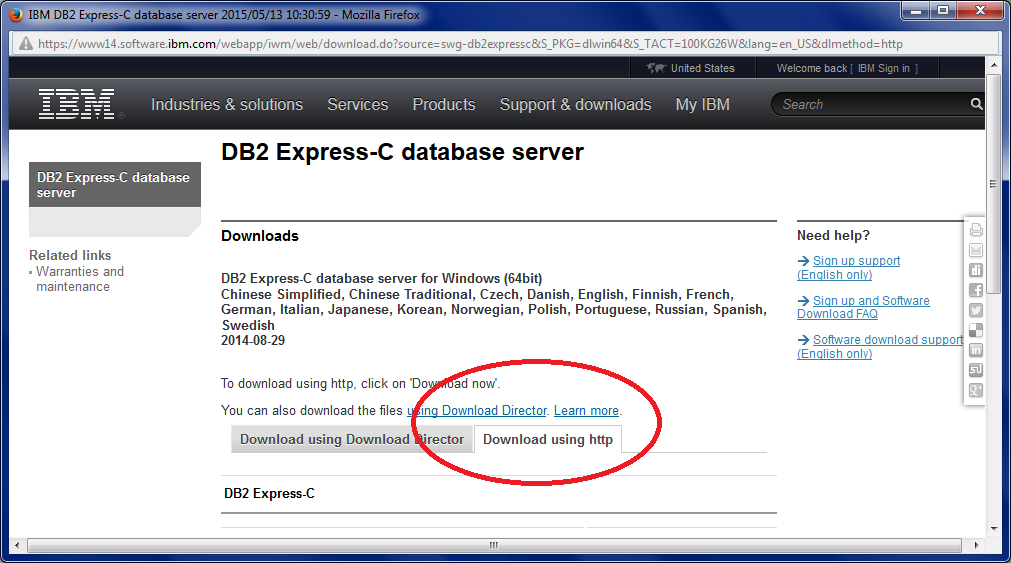Click the Learn more link
This screenshot has width=1011, height=563.
[x=586, y=411]
